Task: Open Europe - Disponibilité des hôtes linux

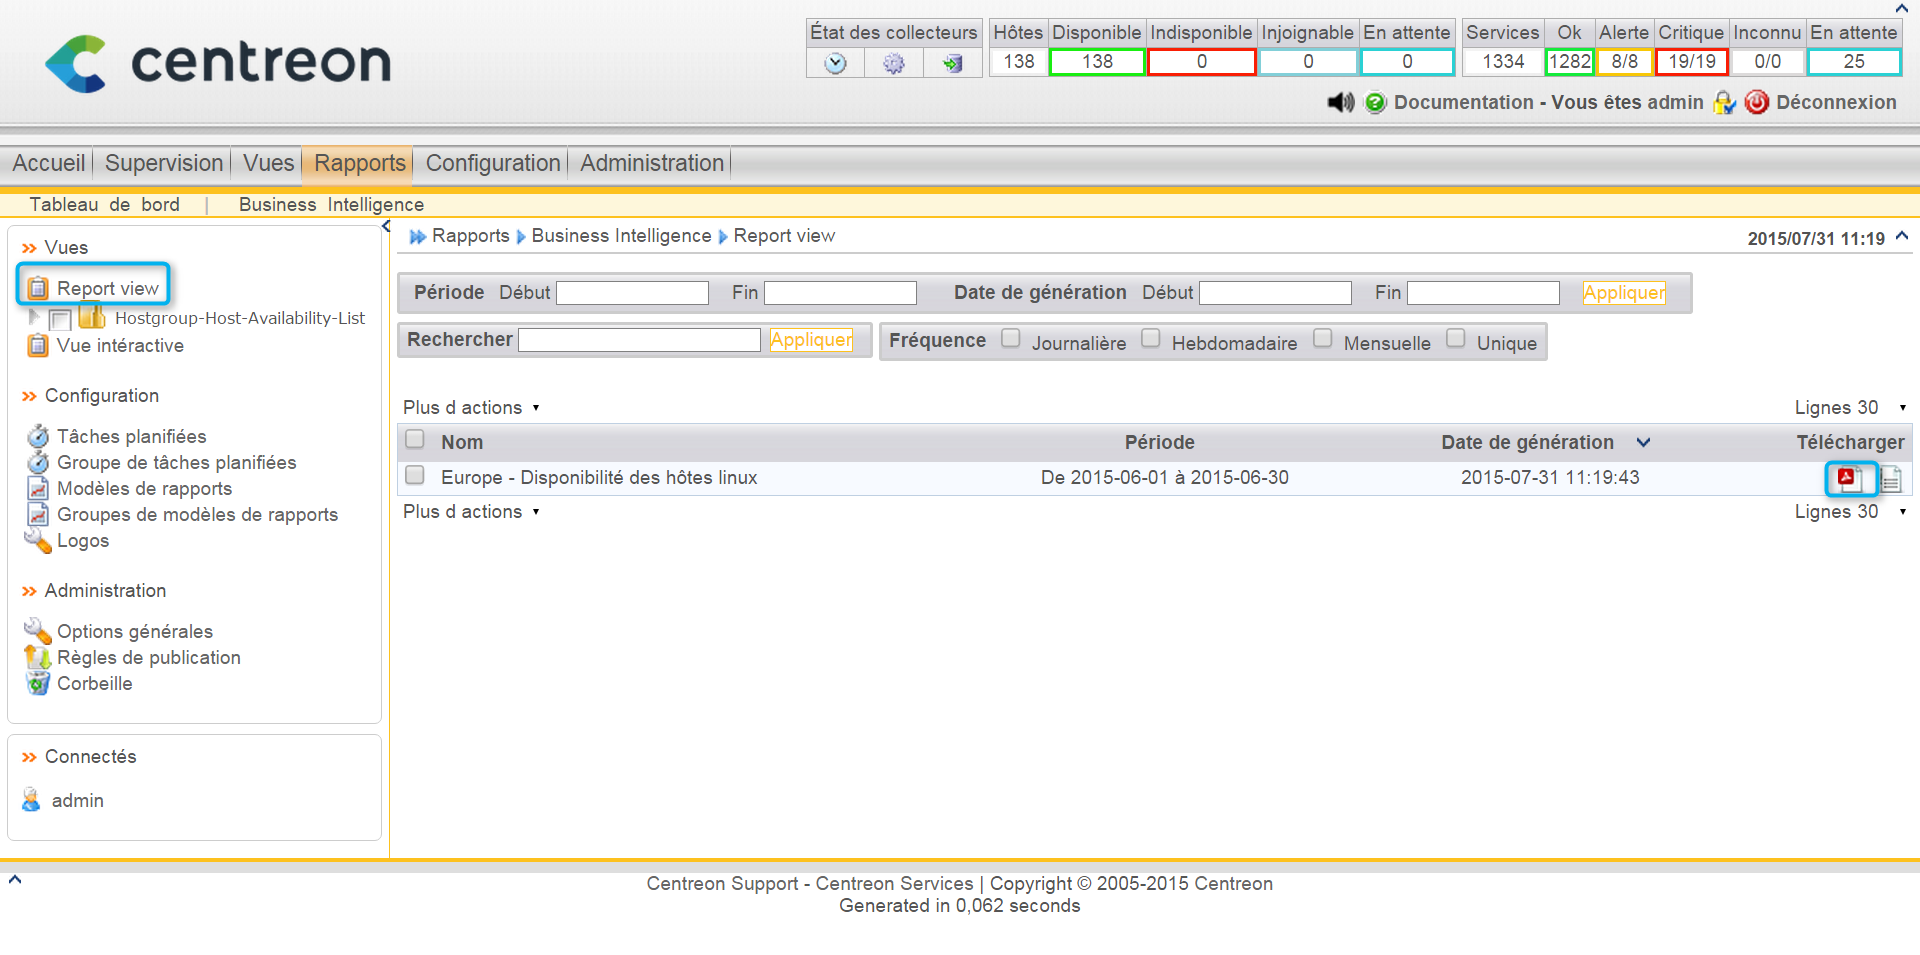Action: pyautogui.click(x=599, y=477)
